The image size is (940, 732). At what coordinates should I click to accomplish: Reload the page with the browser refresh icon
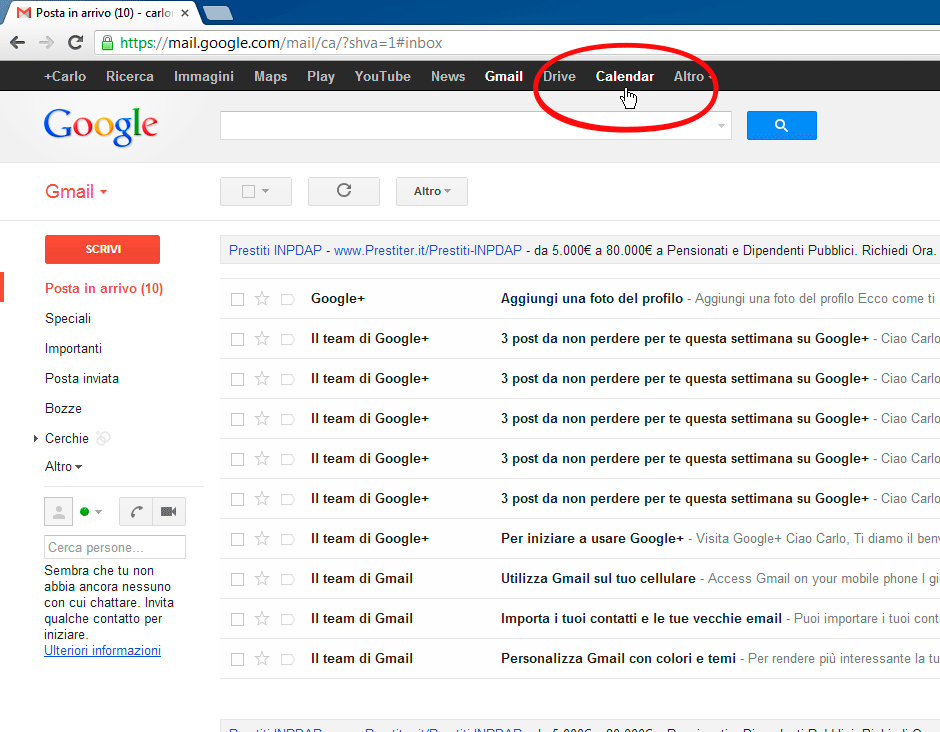(76, 43)
